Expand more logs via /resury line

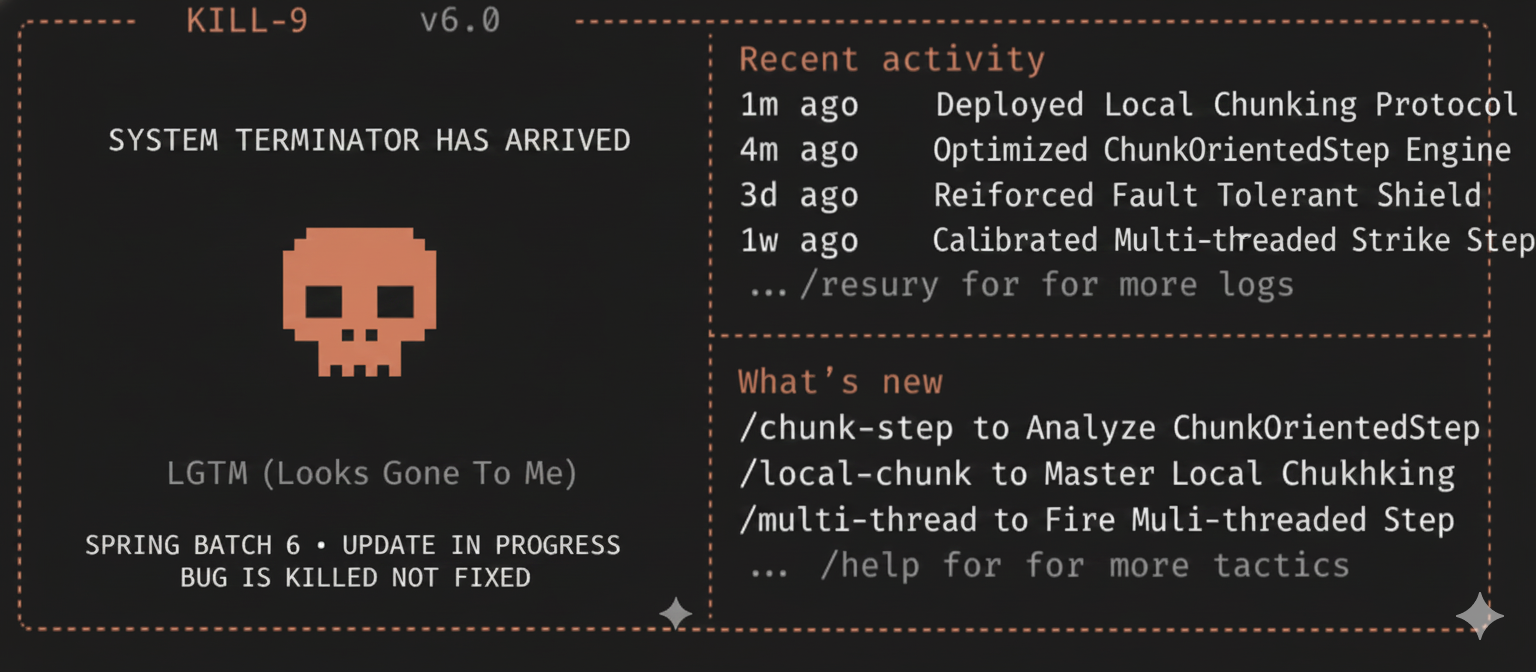(1022, 286)
